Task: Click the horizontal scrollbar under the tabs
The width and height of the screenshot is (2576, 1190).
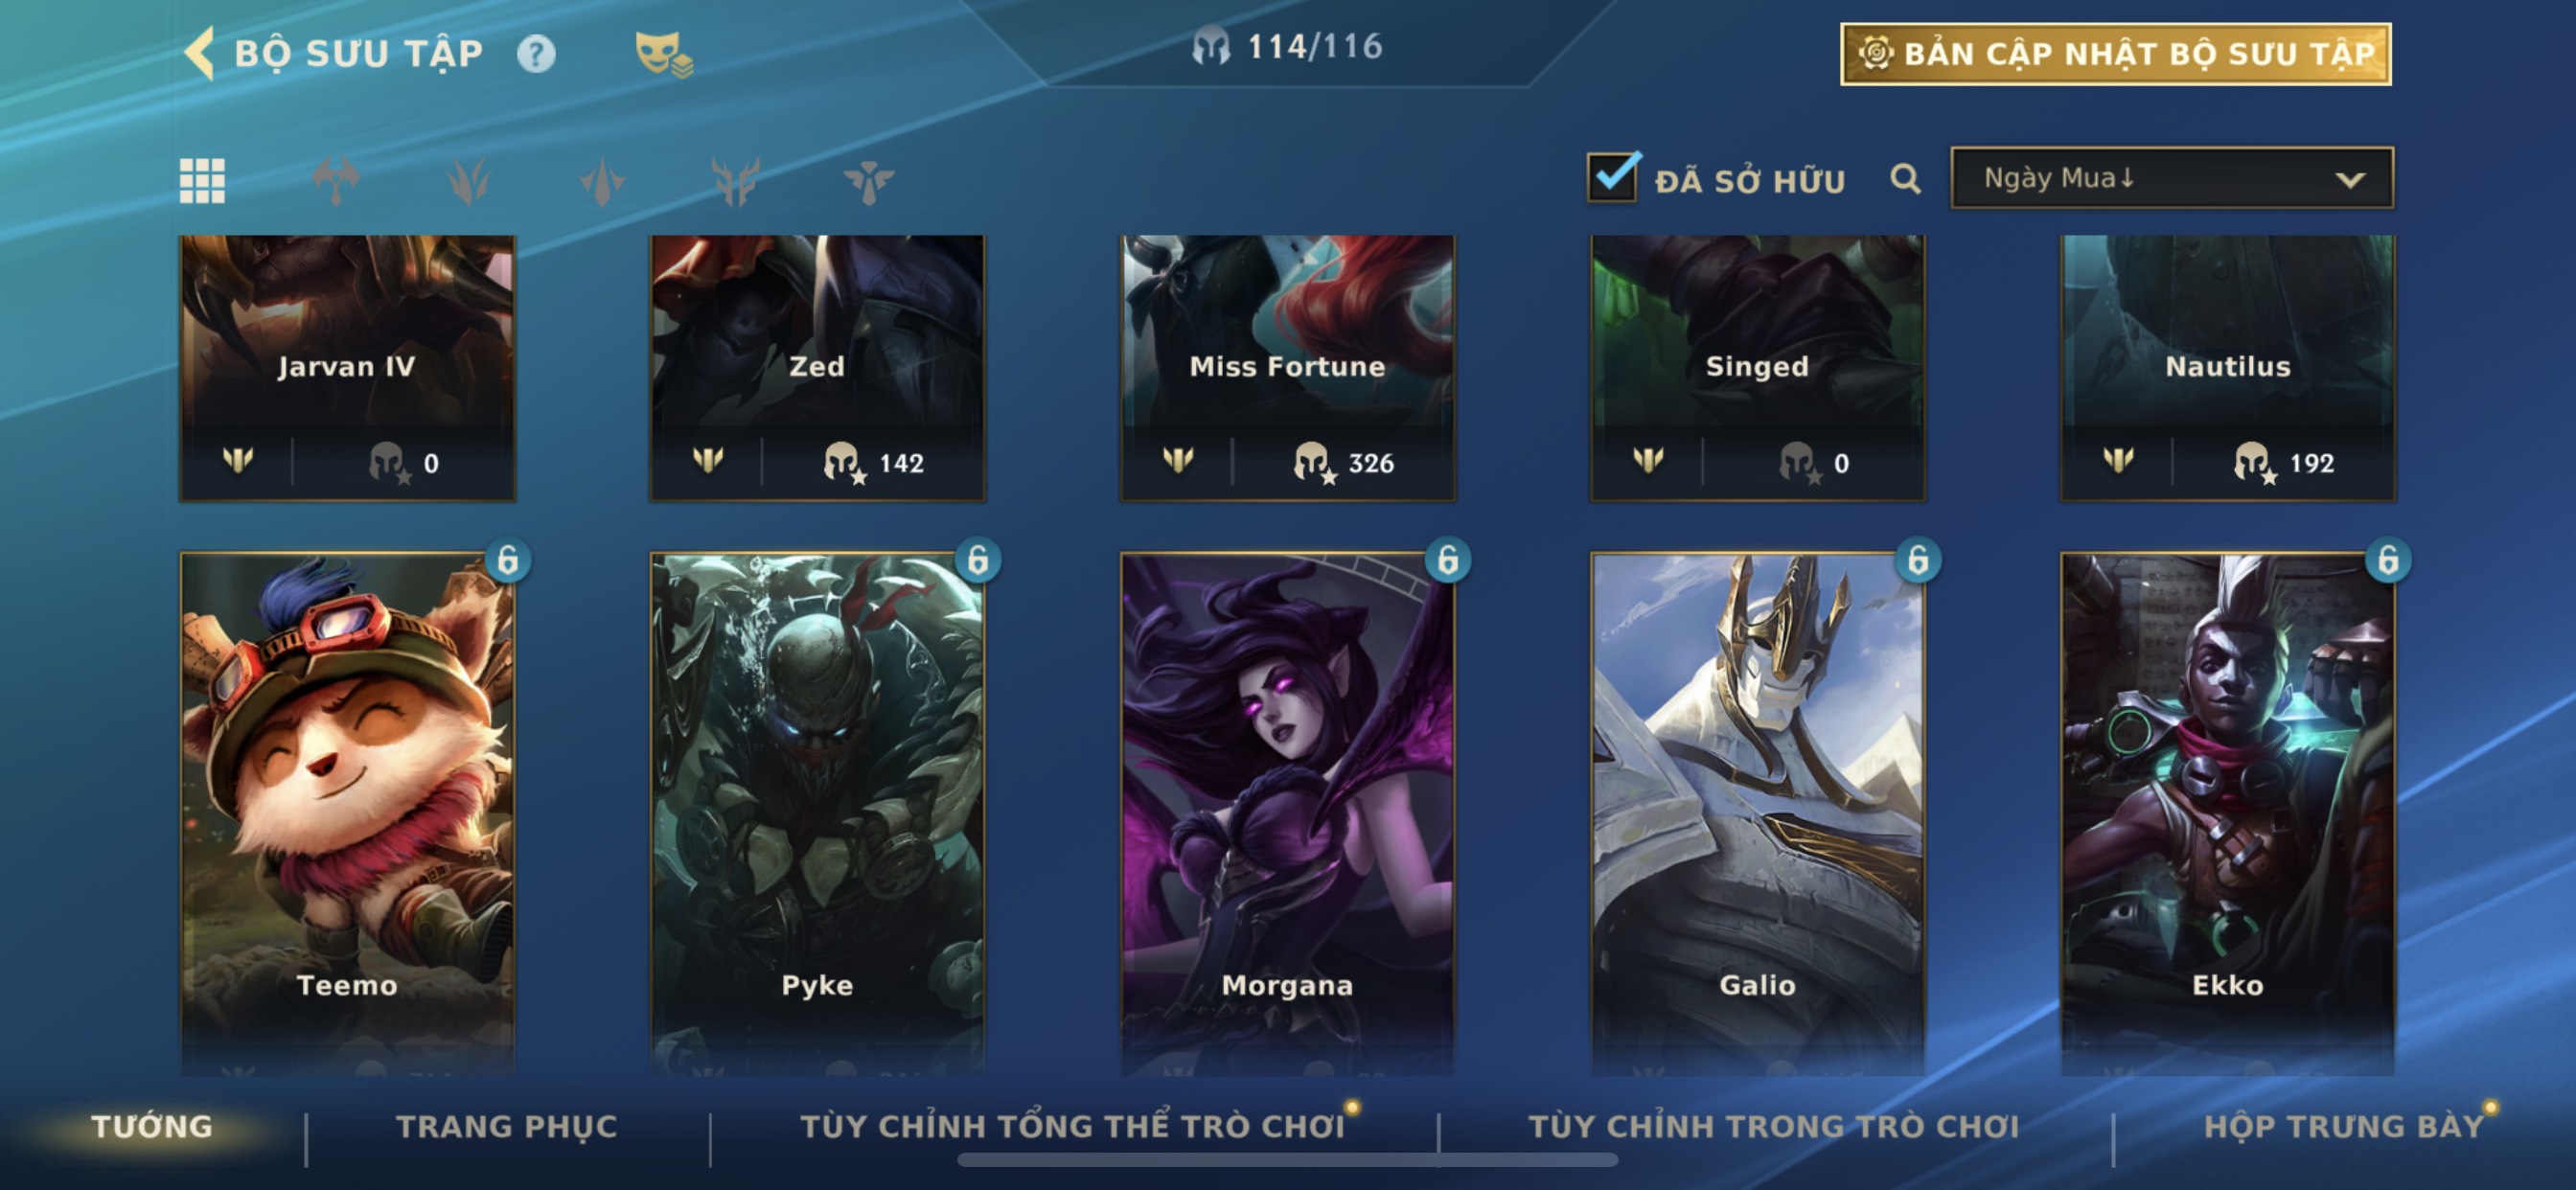Action: click(x=1287, y=1160)
